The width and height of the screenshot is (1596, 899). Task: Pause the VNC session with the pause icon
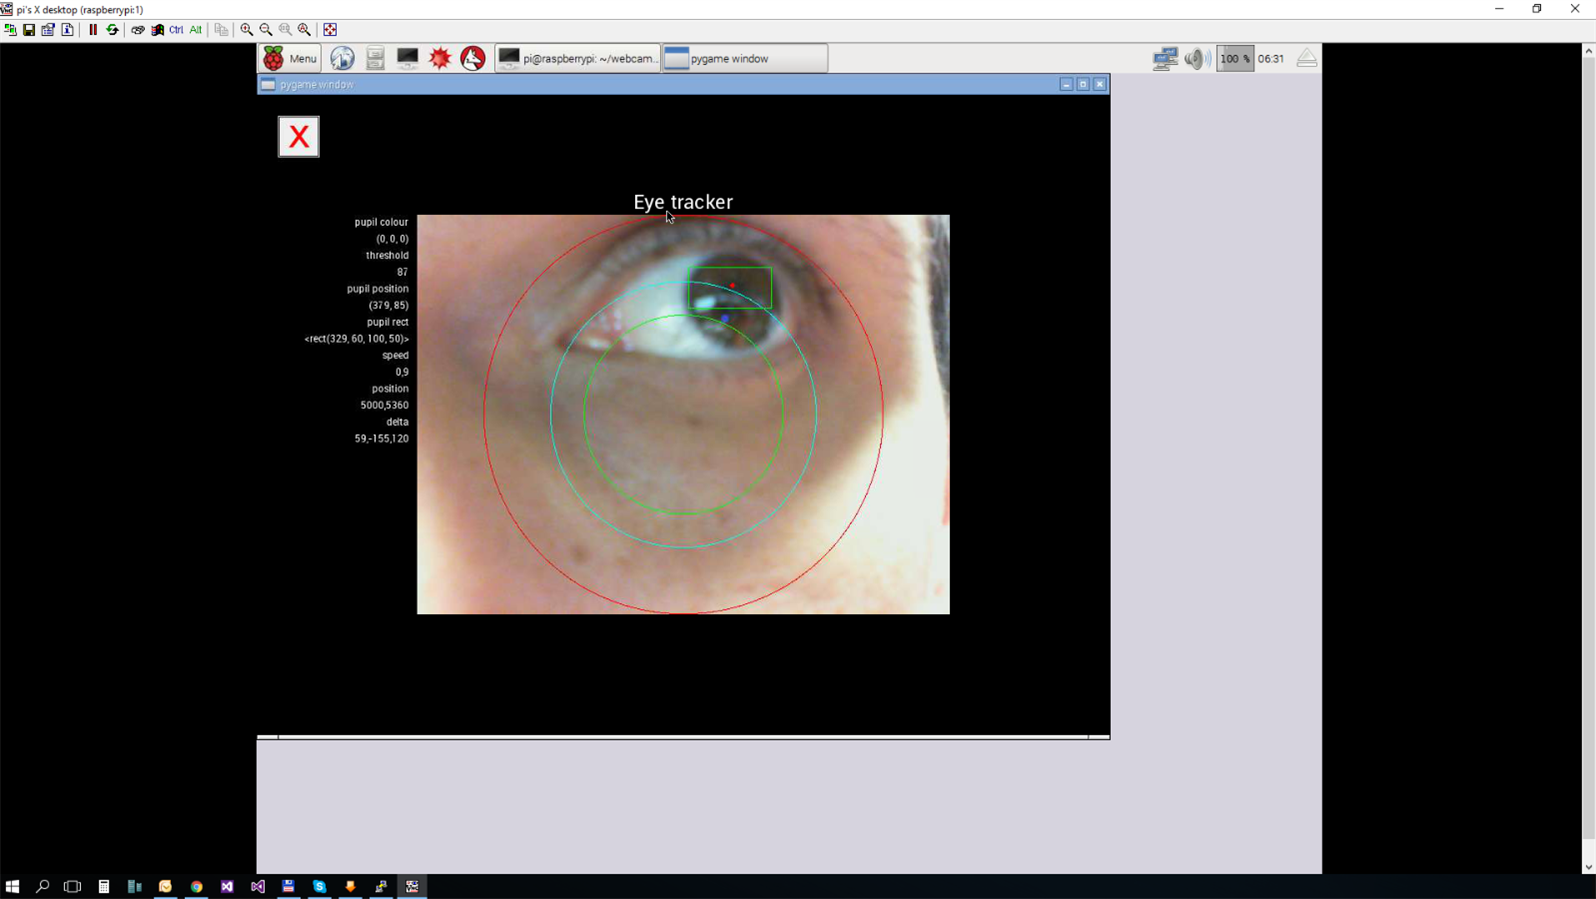coord(93,30)
